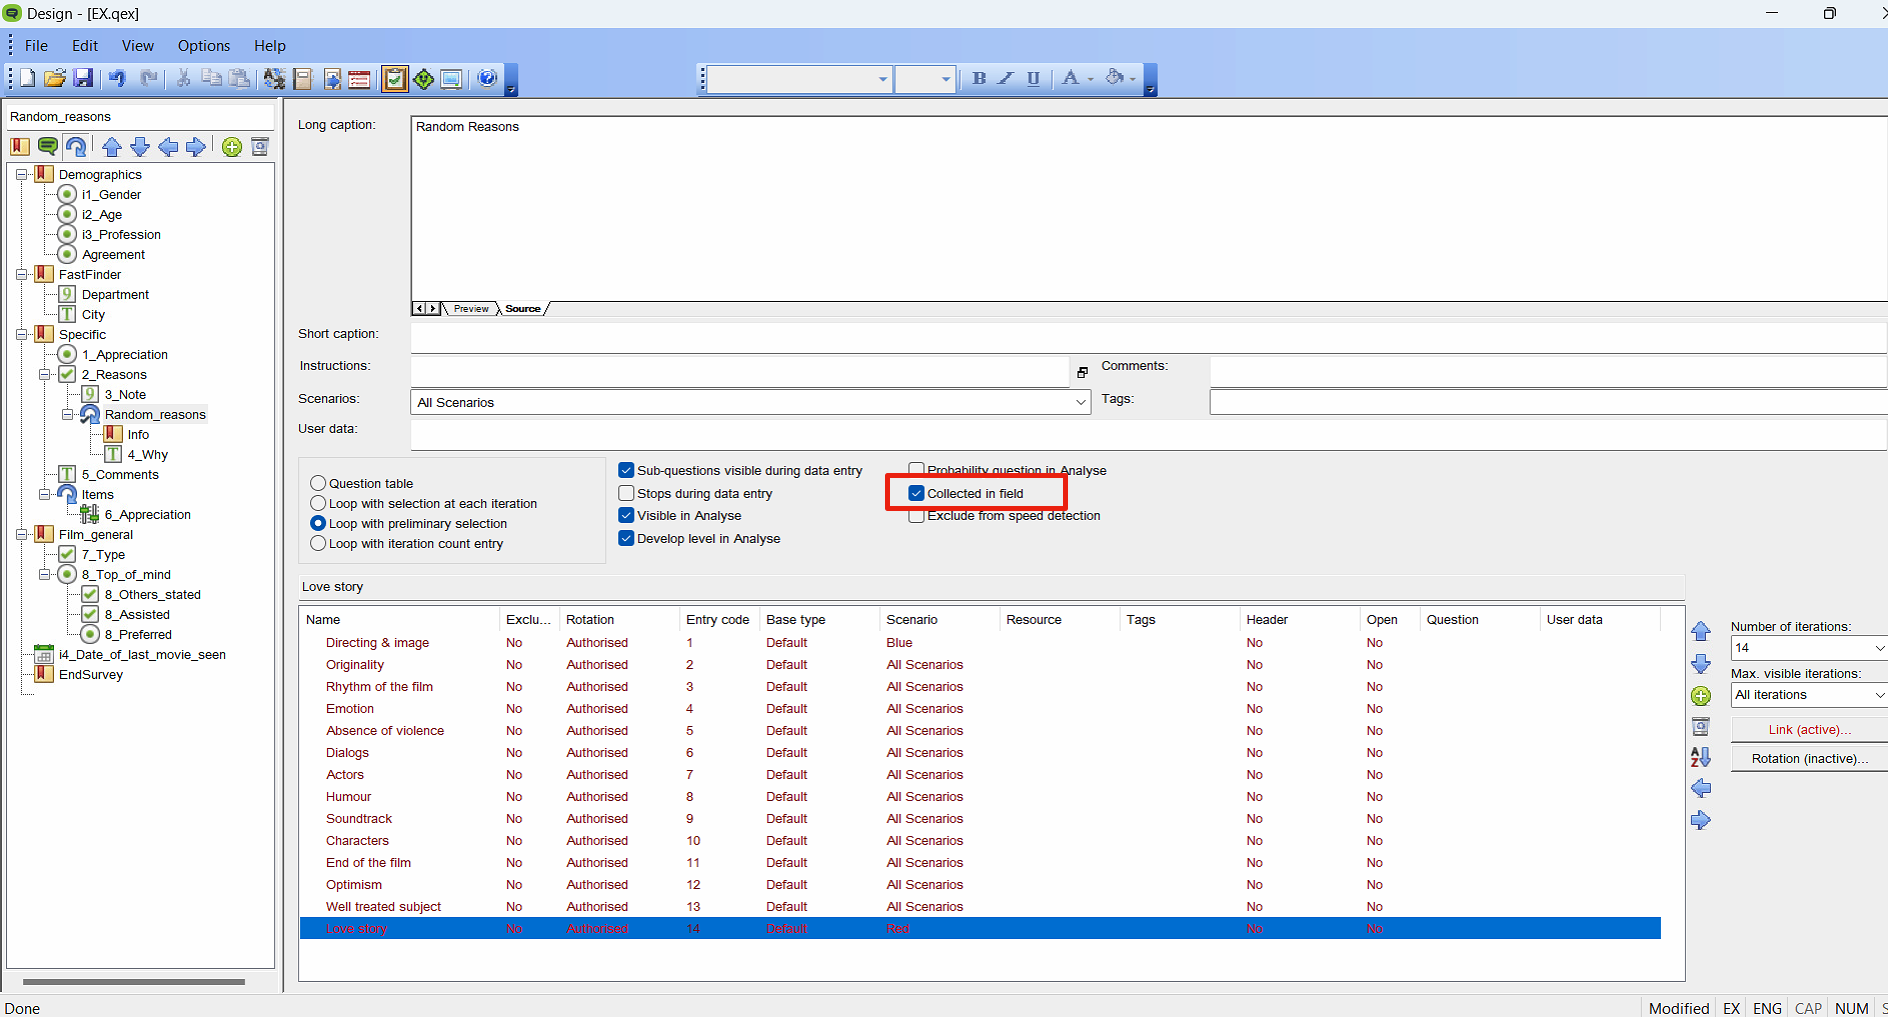
Task: Apply bold formatting
Action: click(979, 78)
